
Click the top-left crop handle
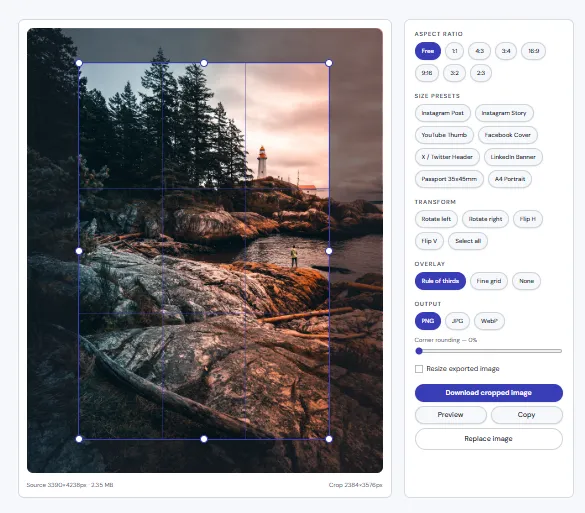[79, 63]
